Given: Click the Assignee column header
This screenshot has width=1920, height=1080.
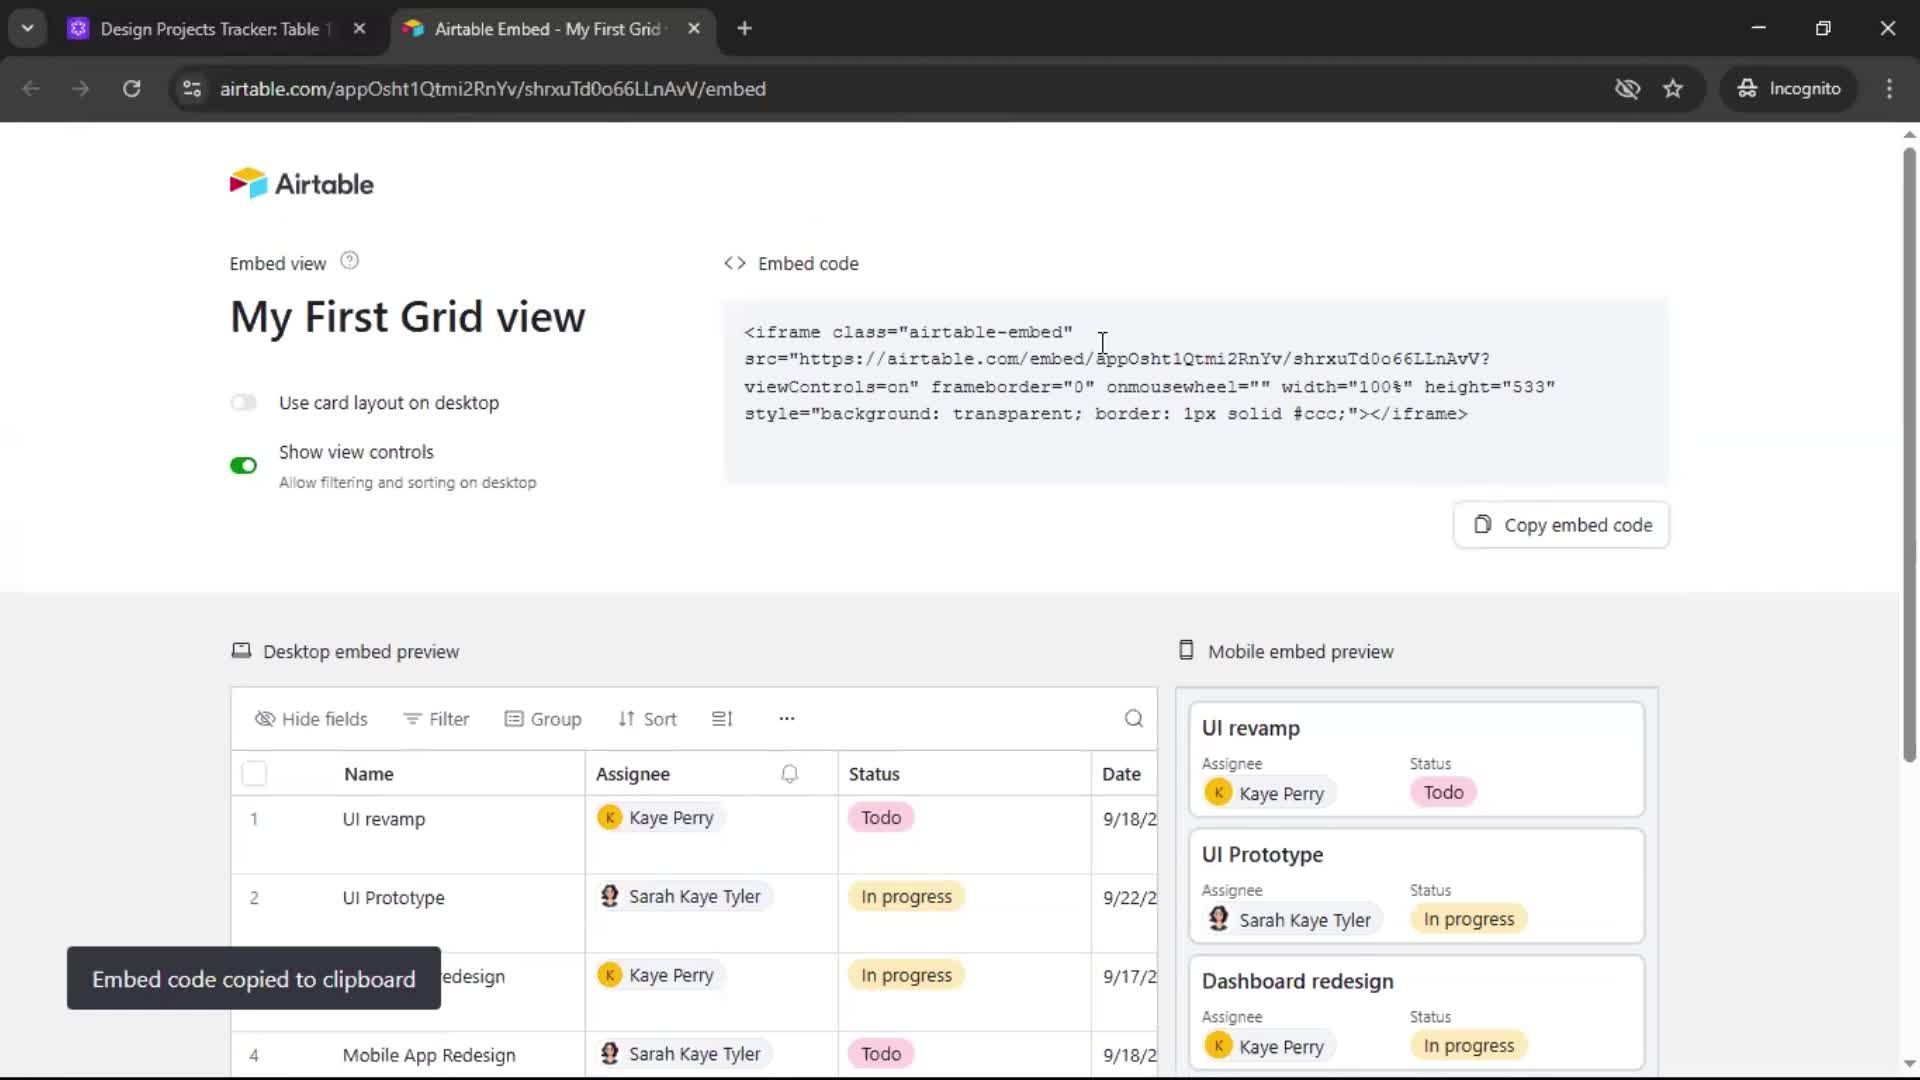Looking at the screenshot, I should [633, 774].
